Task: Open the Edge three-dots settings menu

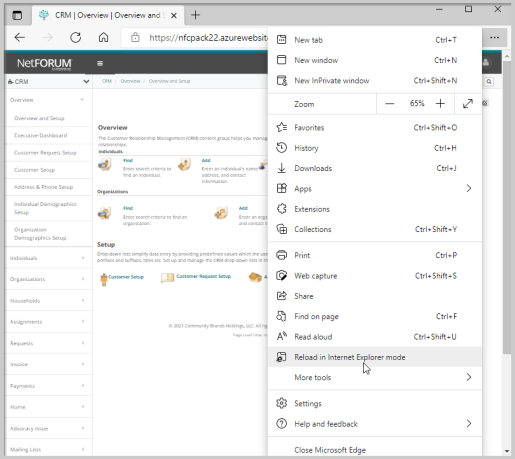Action: [x=494, y=38]
